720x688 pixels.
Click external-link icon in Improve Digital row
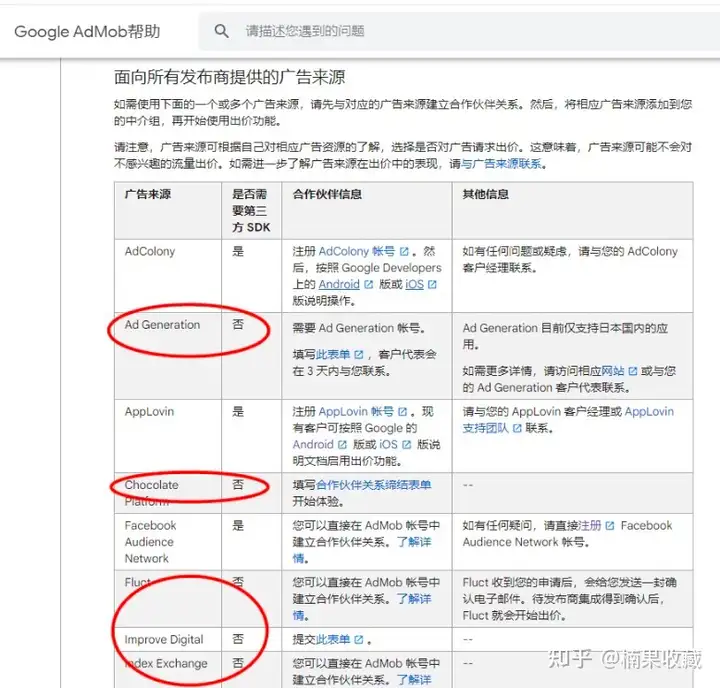[x=359, y=639]
